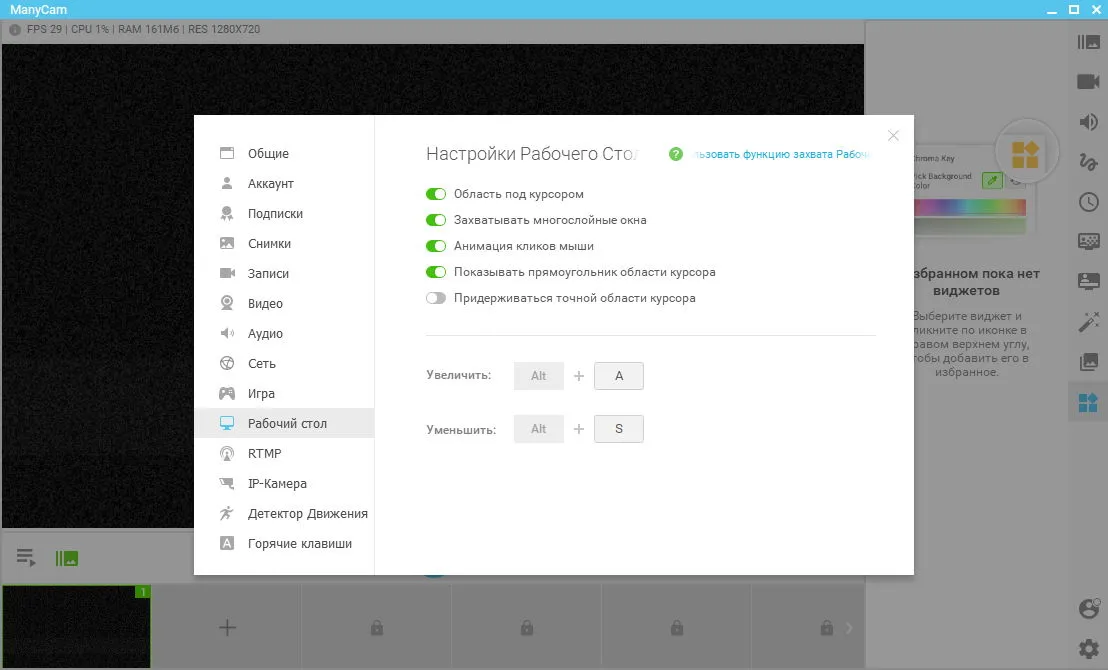Toggle Захватывать многослойные окна switch

click(436, 221)
